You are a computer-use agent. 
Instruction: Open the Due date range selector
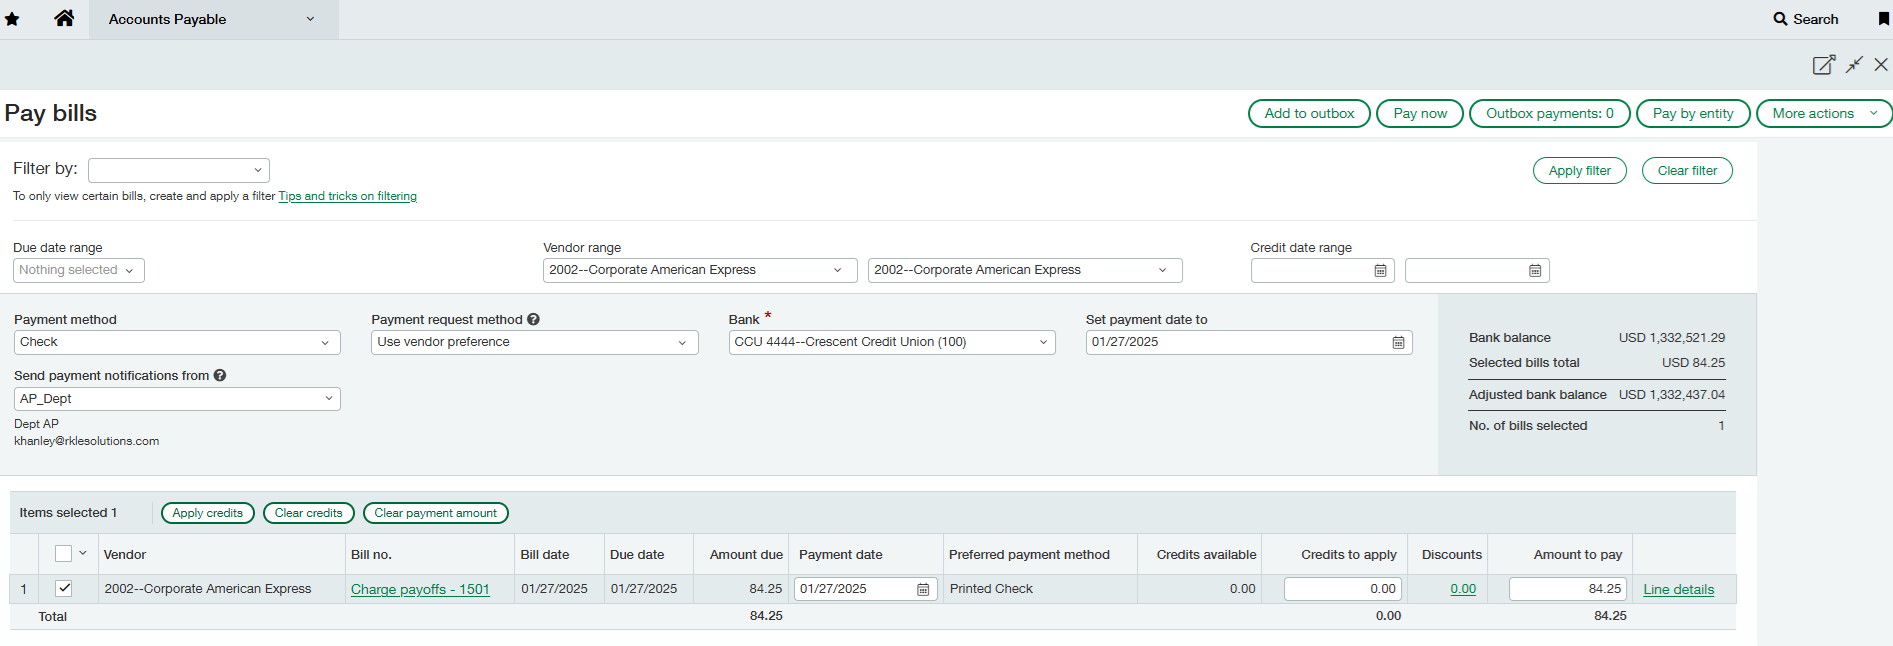click(78, 271)
